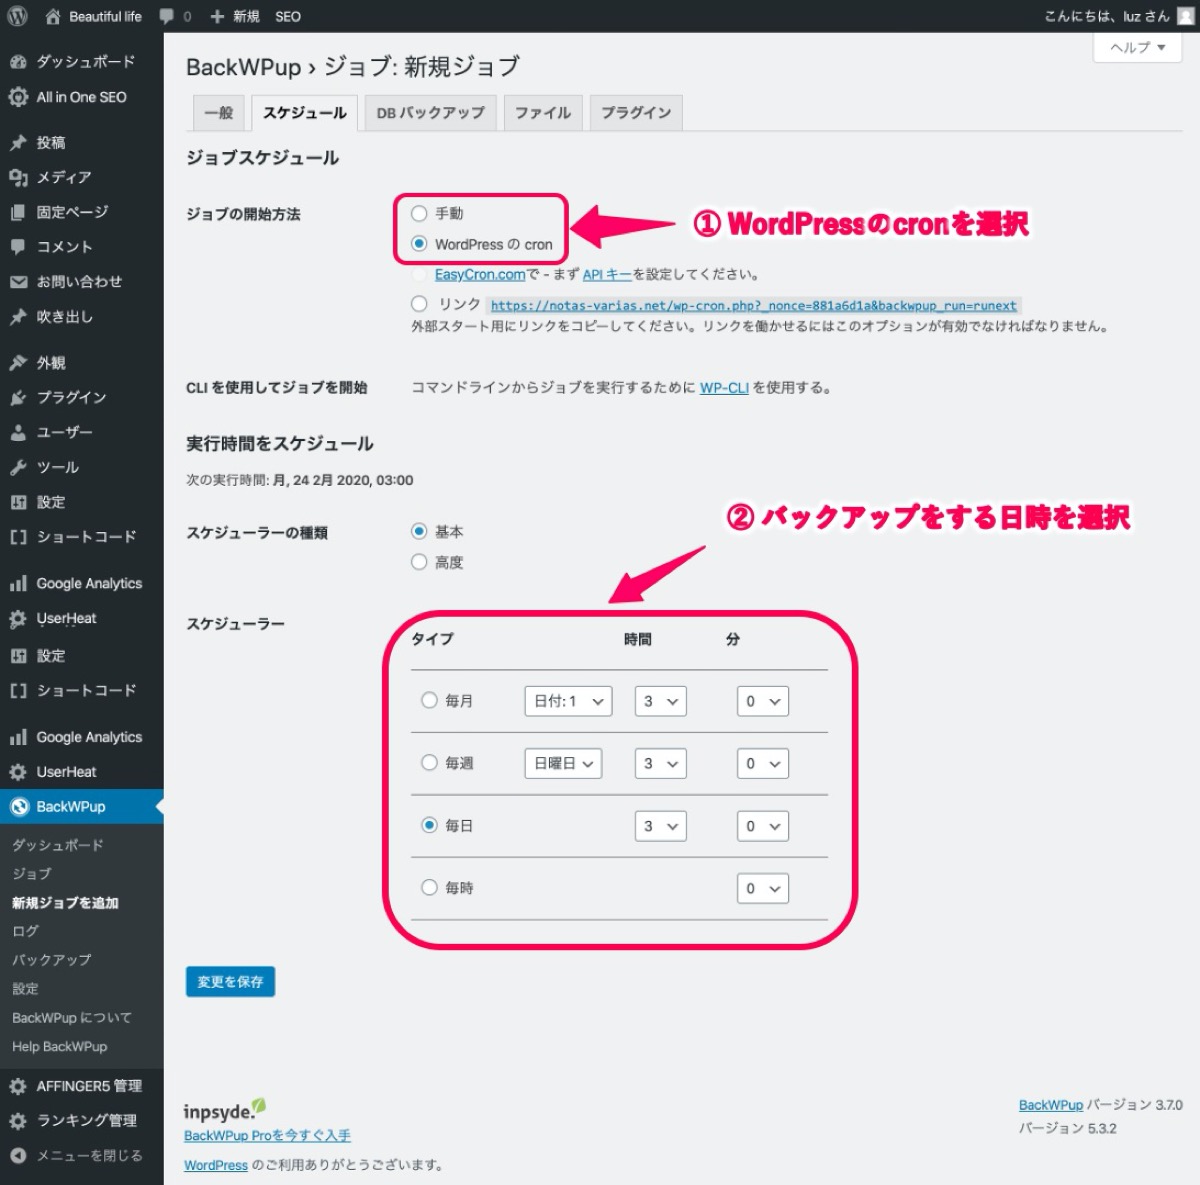Viewport: 1200px width, 1185px height.
Task: Open minute dropdown in 毎週 row
Action: 763,764
